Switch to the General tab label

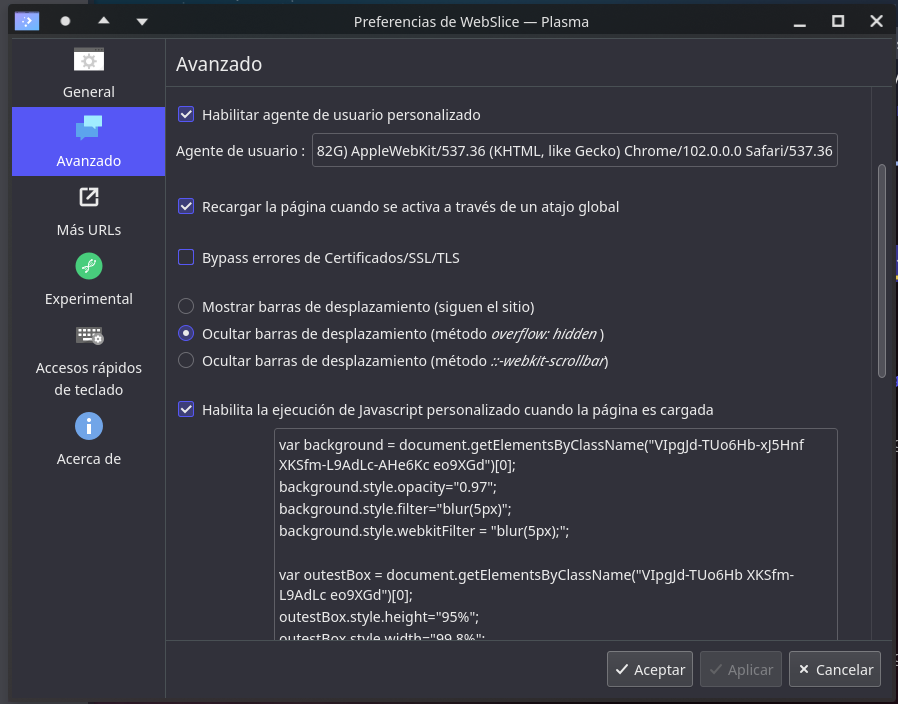coord(89,92)
